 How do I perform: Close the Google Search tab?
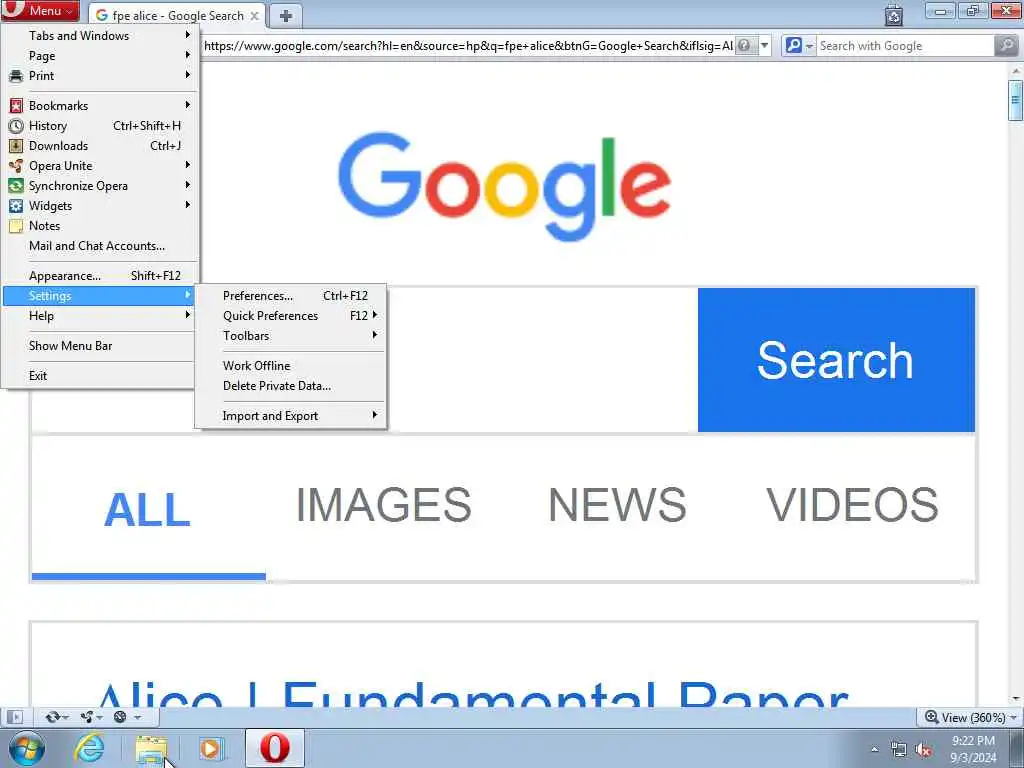[x=255, y=16]
